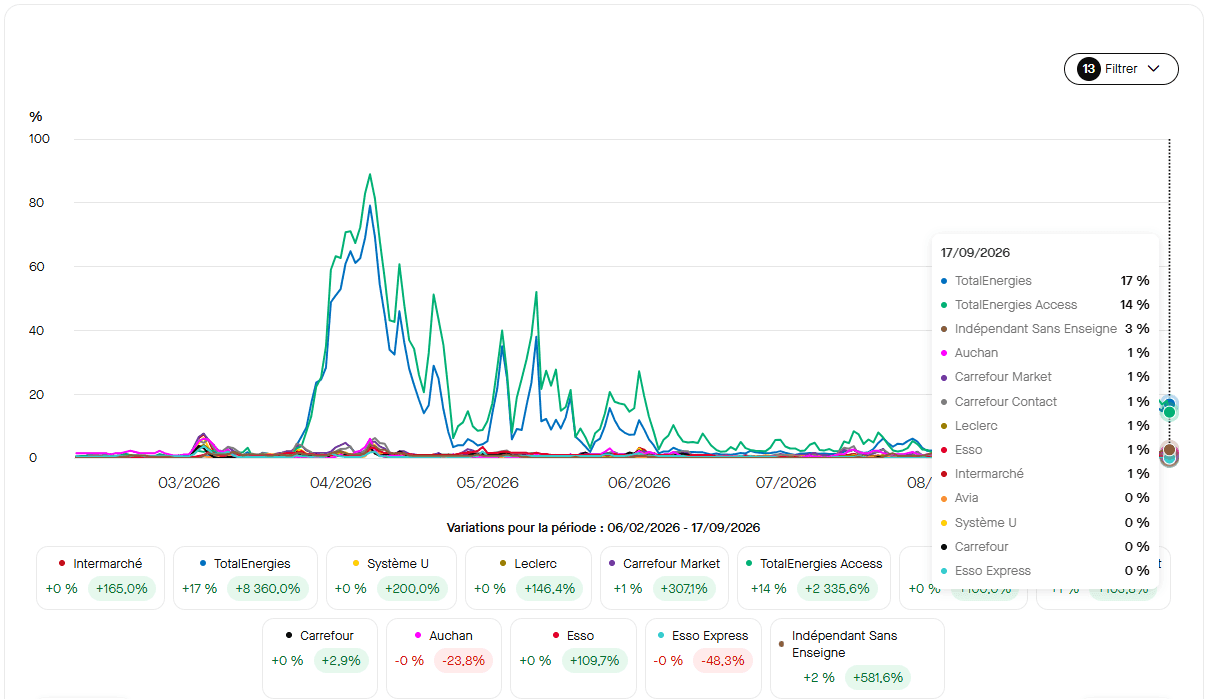Click the 100 y-axis label
The width and height of the screenshot is (1207, 699).
click(x=39, y=139)
